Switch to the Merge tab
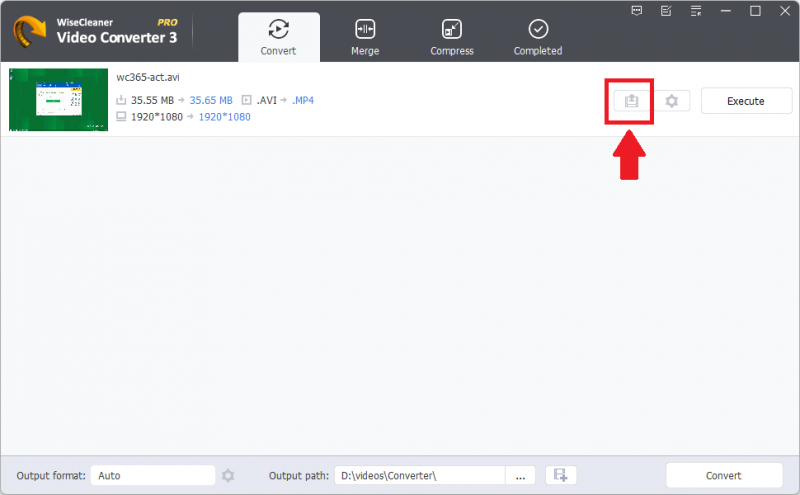This screenshot has width=800, height=495. tap(365, 37)
